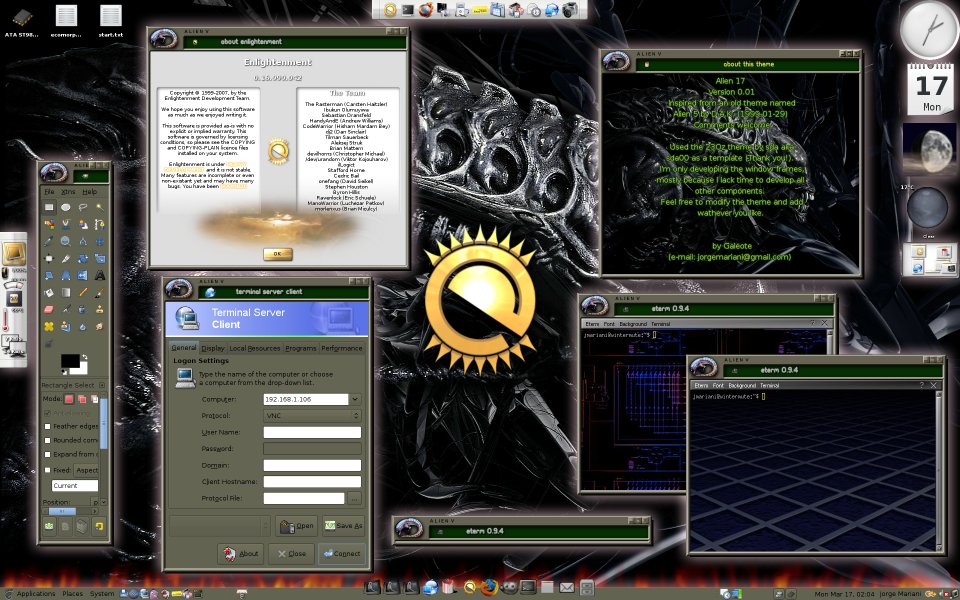The height and width of the screenshot is (600, 960).
Task: Open Background menu in front eterm window
Action: pyautogui.click(x=742, y=386)
